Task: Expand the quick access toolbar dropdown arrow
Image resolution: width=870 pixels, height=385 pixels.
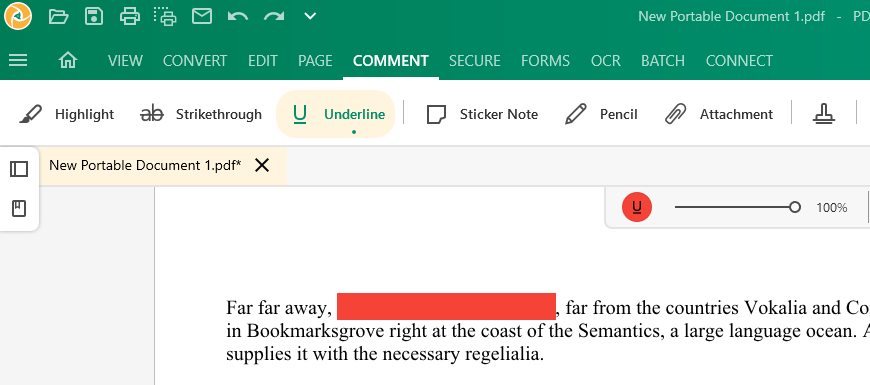Action: [x=310, y=16]
